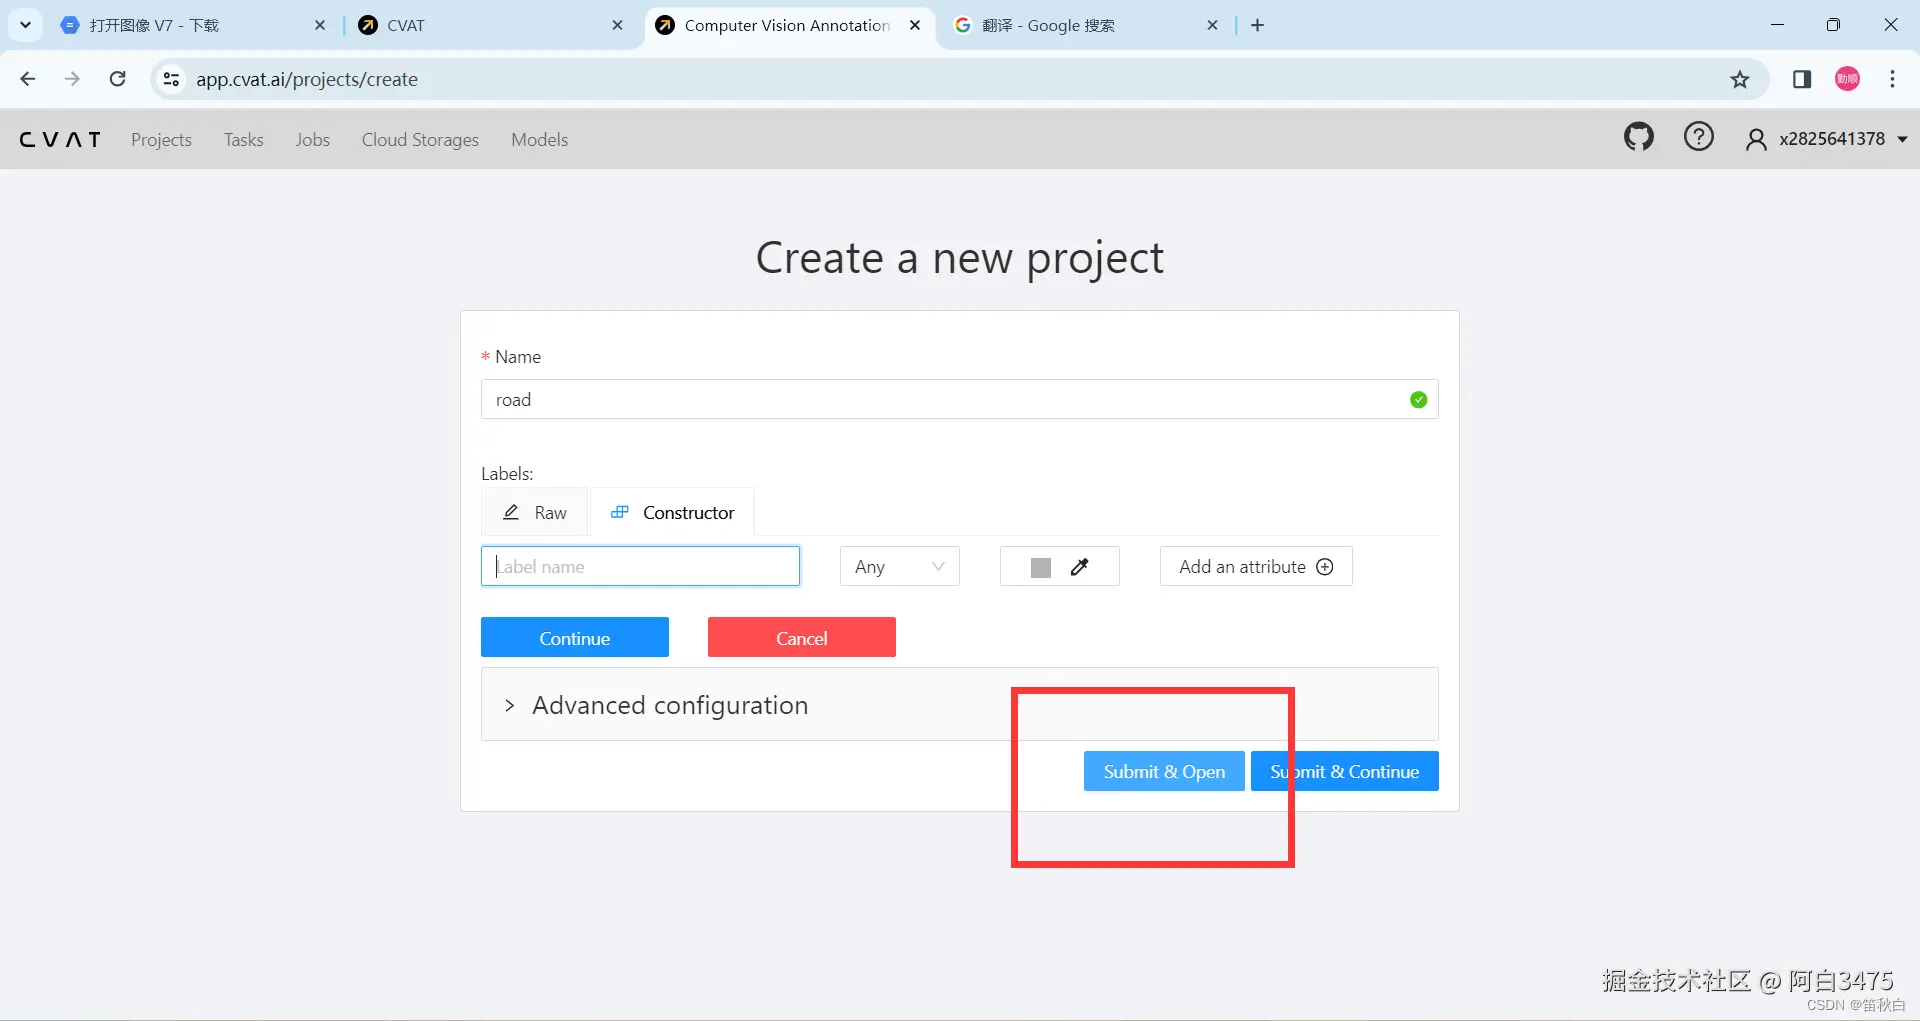Click the green name validation checkmark
The width and height of the screenshot is (1920, 1021).
[x=1418, y=400]
